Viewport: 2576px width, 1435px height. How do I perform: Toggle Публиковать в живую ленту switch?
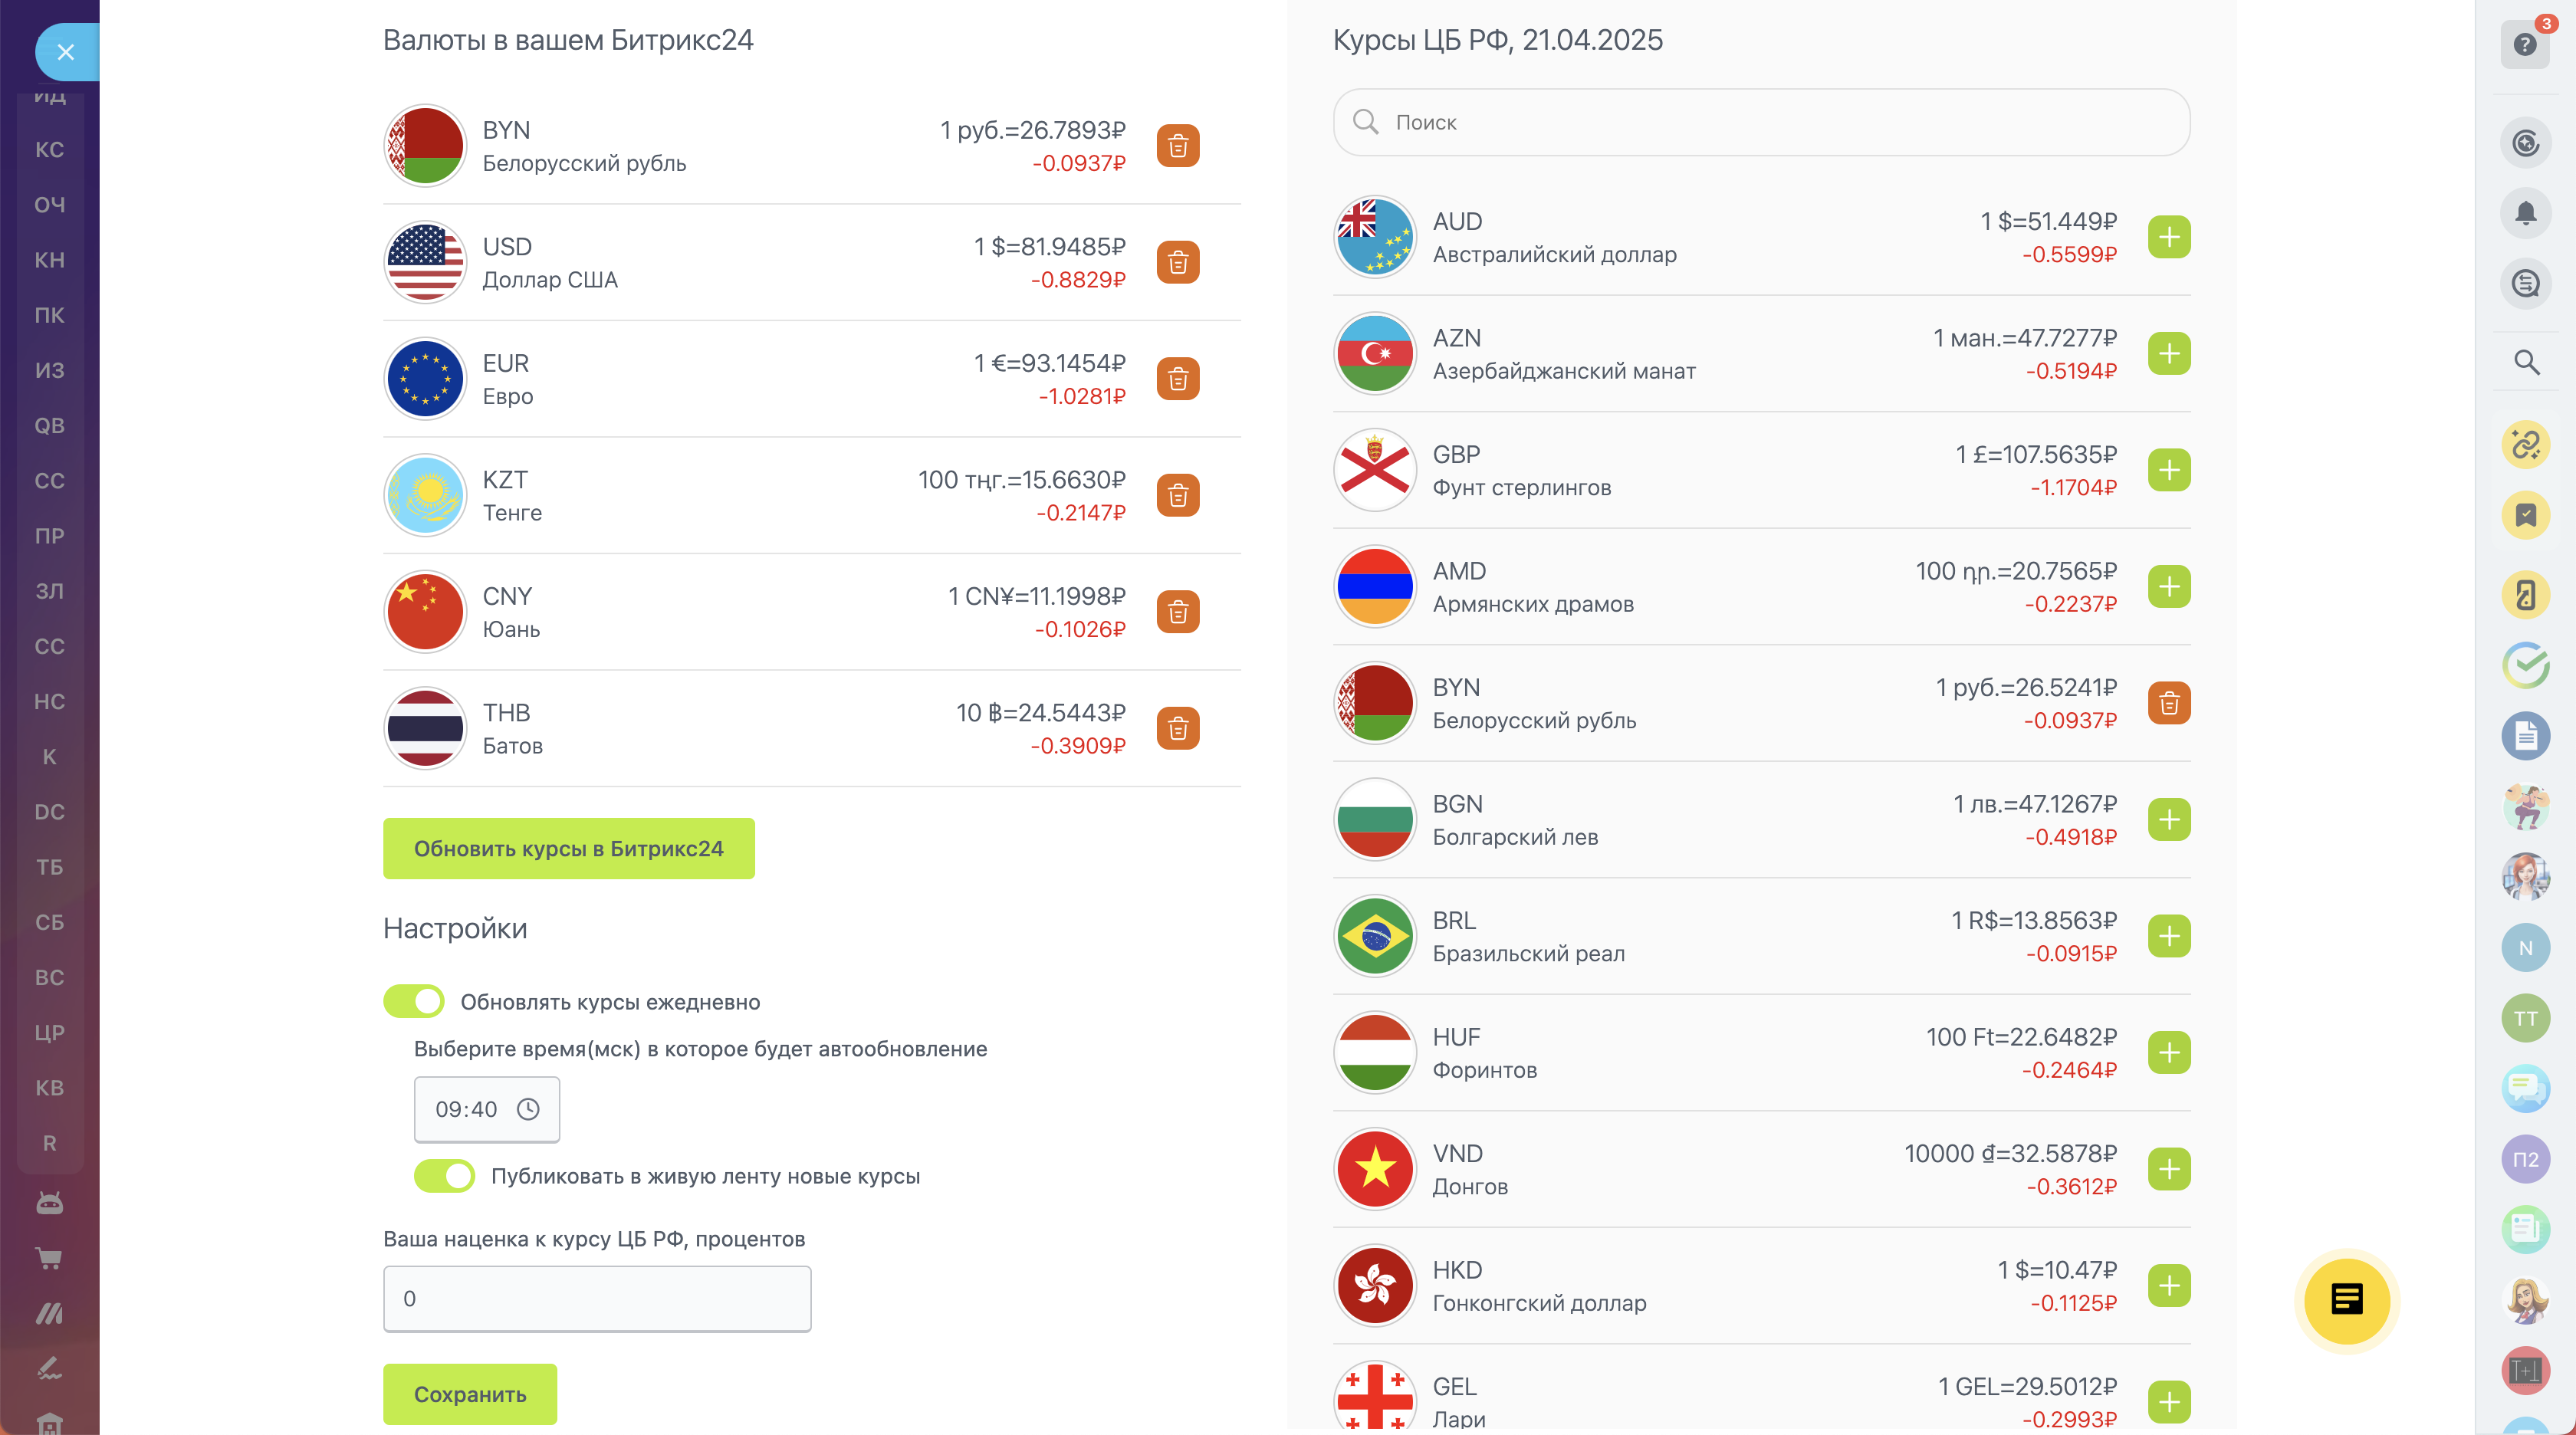(x=445, y=1176)
